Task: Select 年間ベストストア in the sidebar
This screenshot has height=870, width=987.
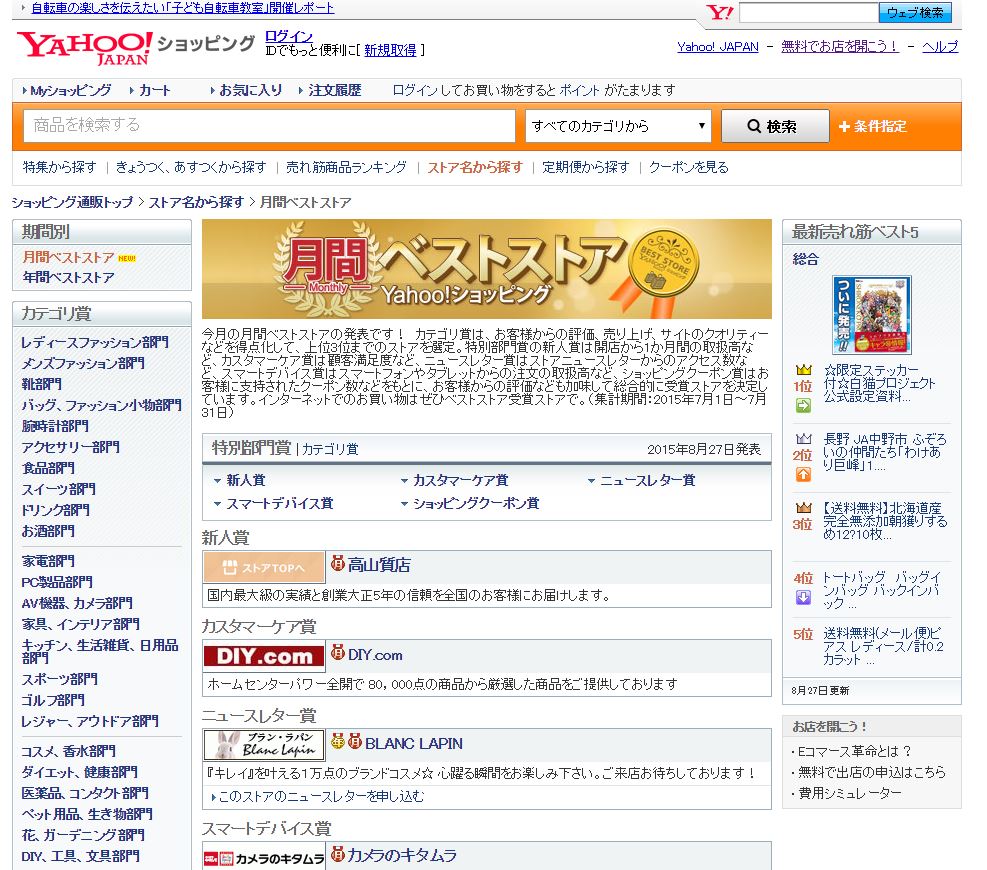Action: (69, 278)
